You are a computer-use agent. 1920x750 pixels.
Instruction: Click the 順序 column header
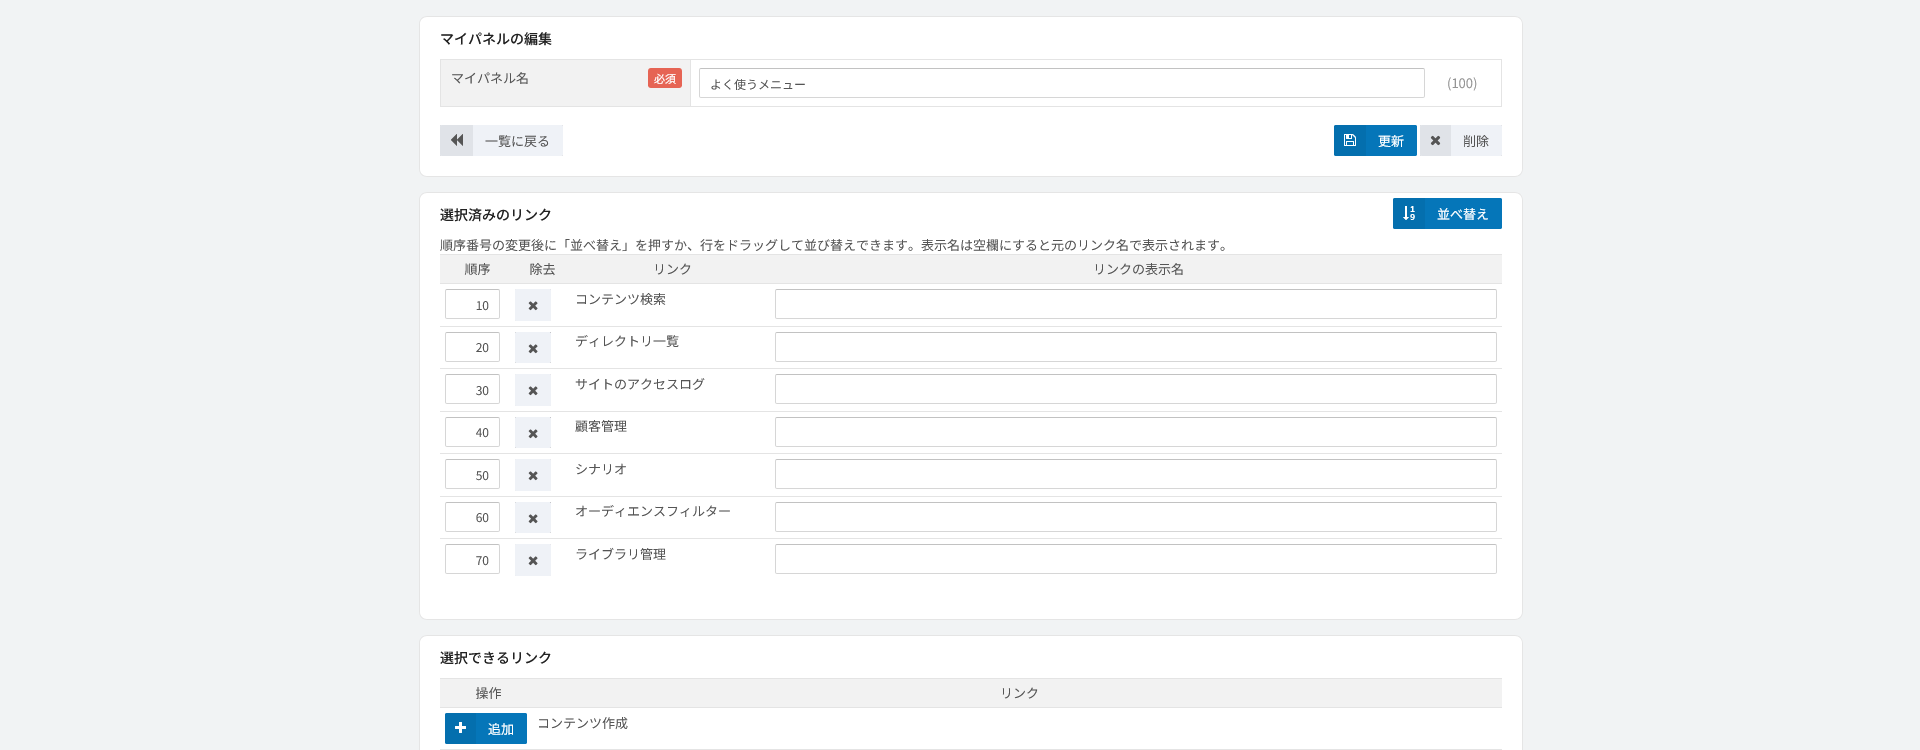[477, 269]
